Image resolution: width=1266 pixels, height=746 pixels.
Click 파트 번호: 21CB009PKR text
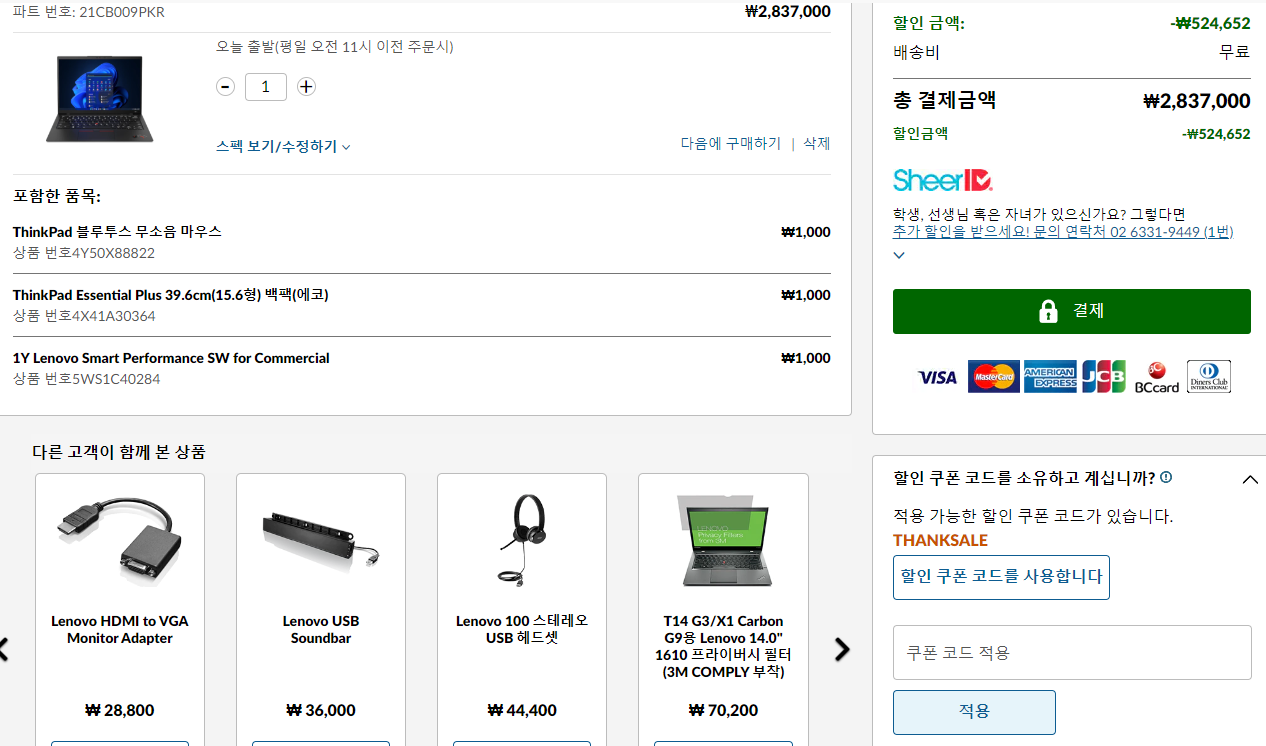coord(89,12)
